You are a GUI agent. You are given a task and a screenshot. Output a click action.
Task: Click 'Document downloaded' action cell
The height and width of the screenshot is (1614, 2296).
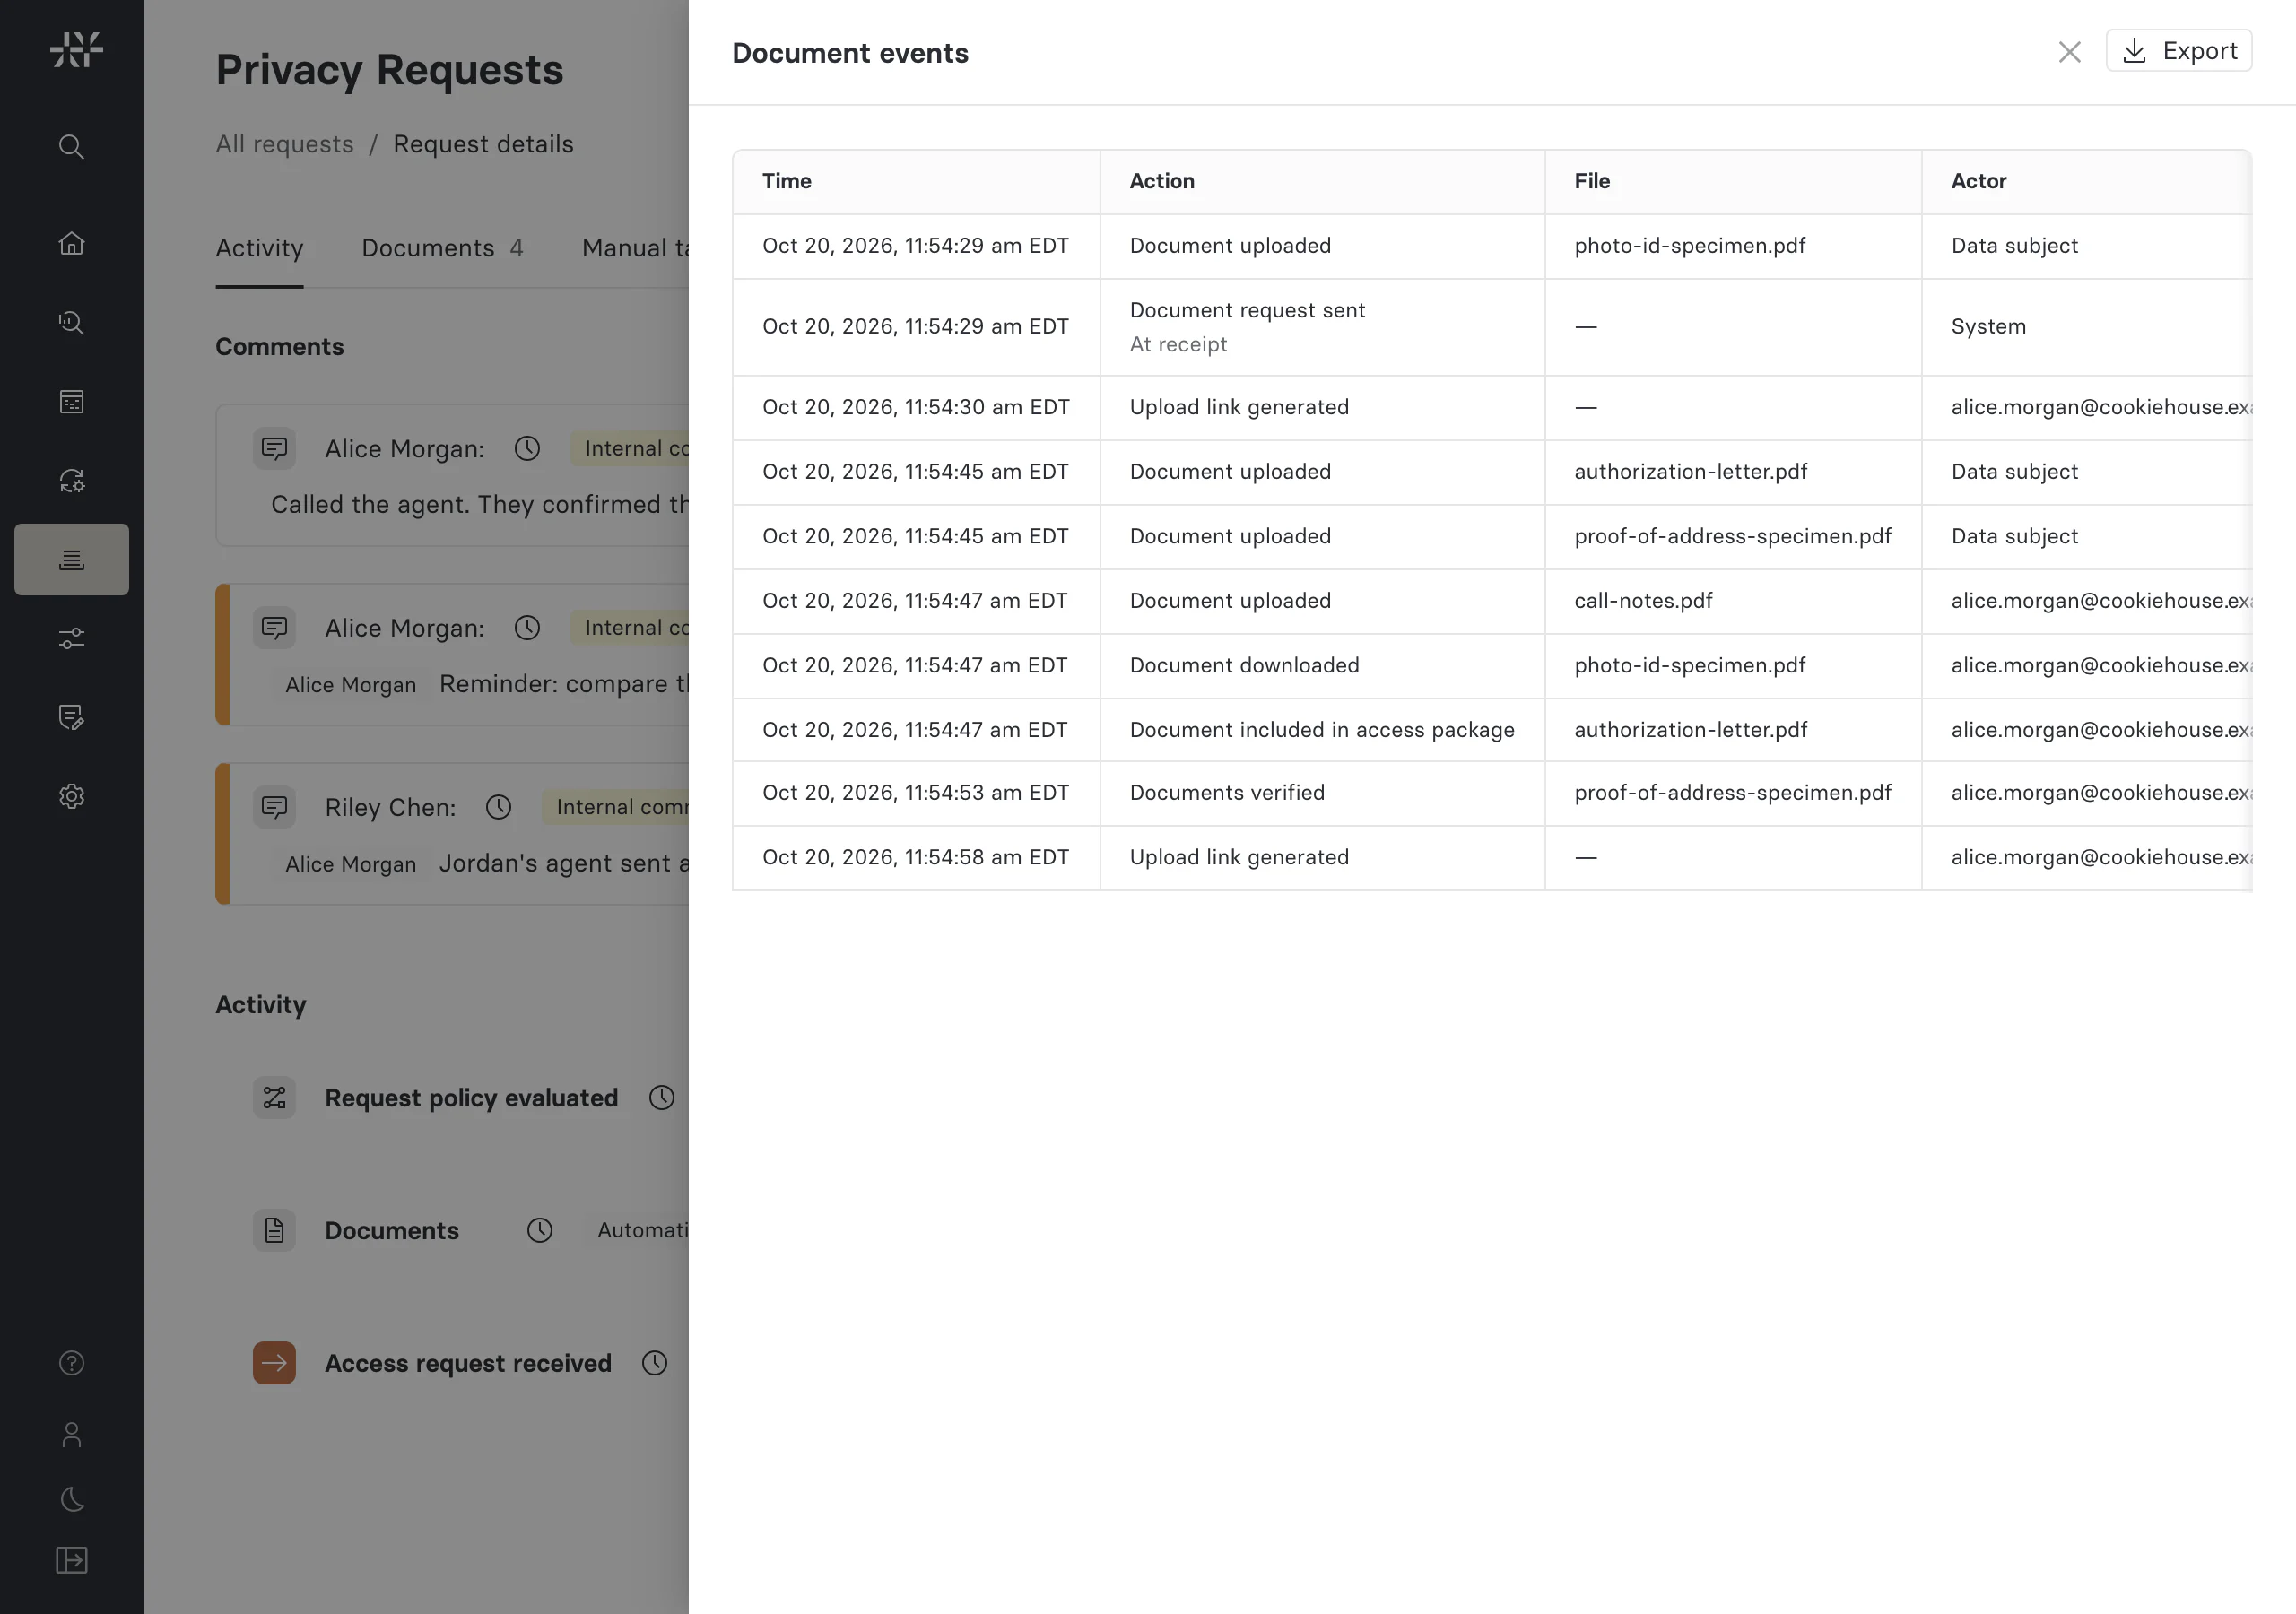click(x=1322, y=666)
